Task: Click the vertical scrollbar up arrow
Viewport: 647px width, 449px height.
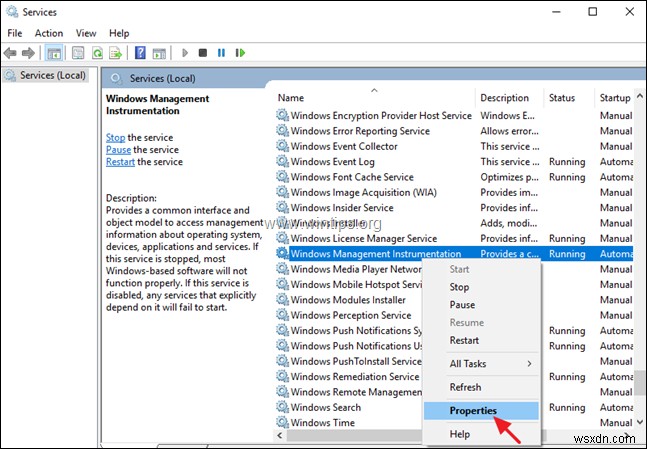Action: click(x=640, y=96)
